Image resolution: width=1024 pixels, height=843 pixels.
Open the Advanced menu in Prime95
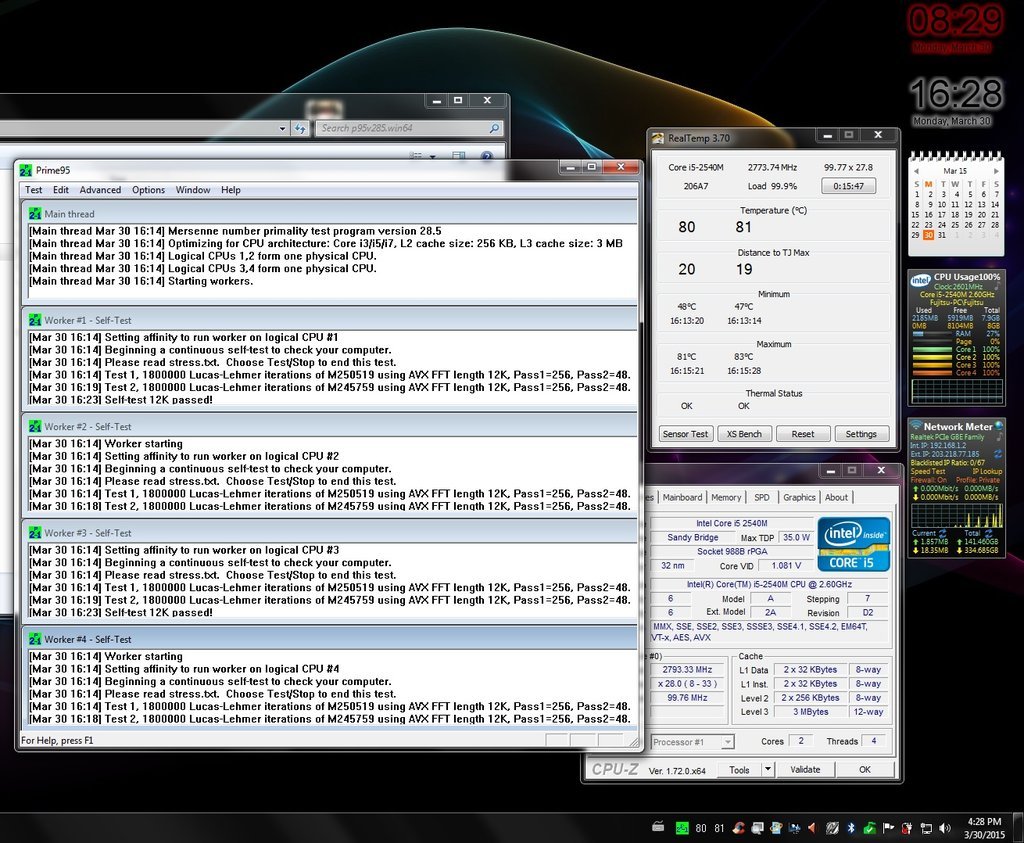pyautogui.click(x=100, y=190)
